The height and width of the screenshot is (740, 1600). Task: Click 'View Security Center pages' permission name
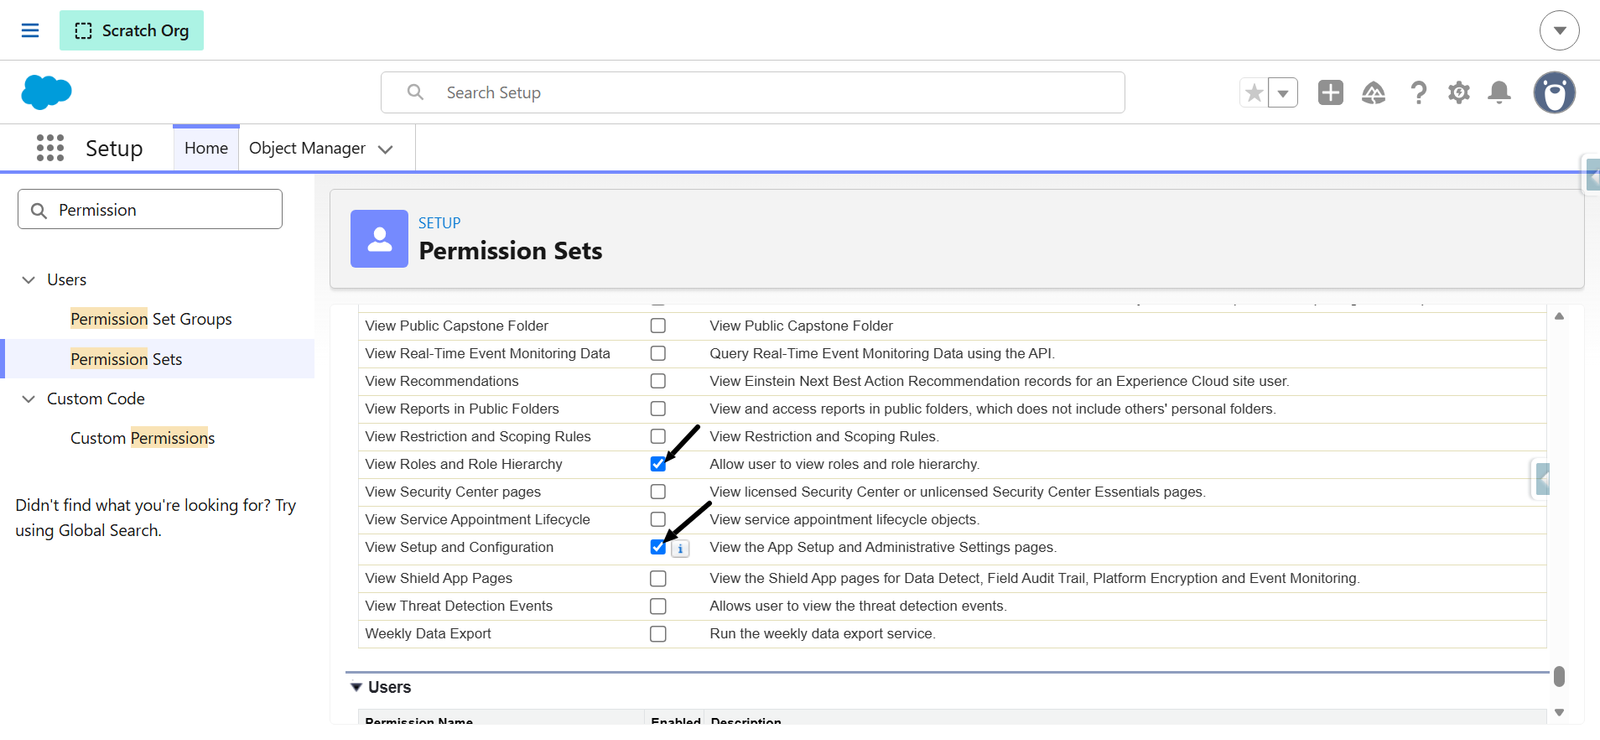click(x=453, y=492)
